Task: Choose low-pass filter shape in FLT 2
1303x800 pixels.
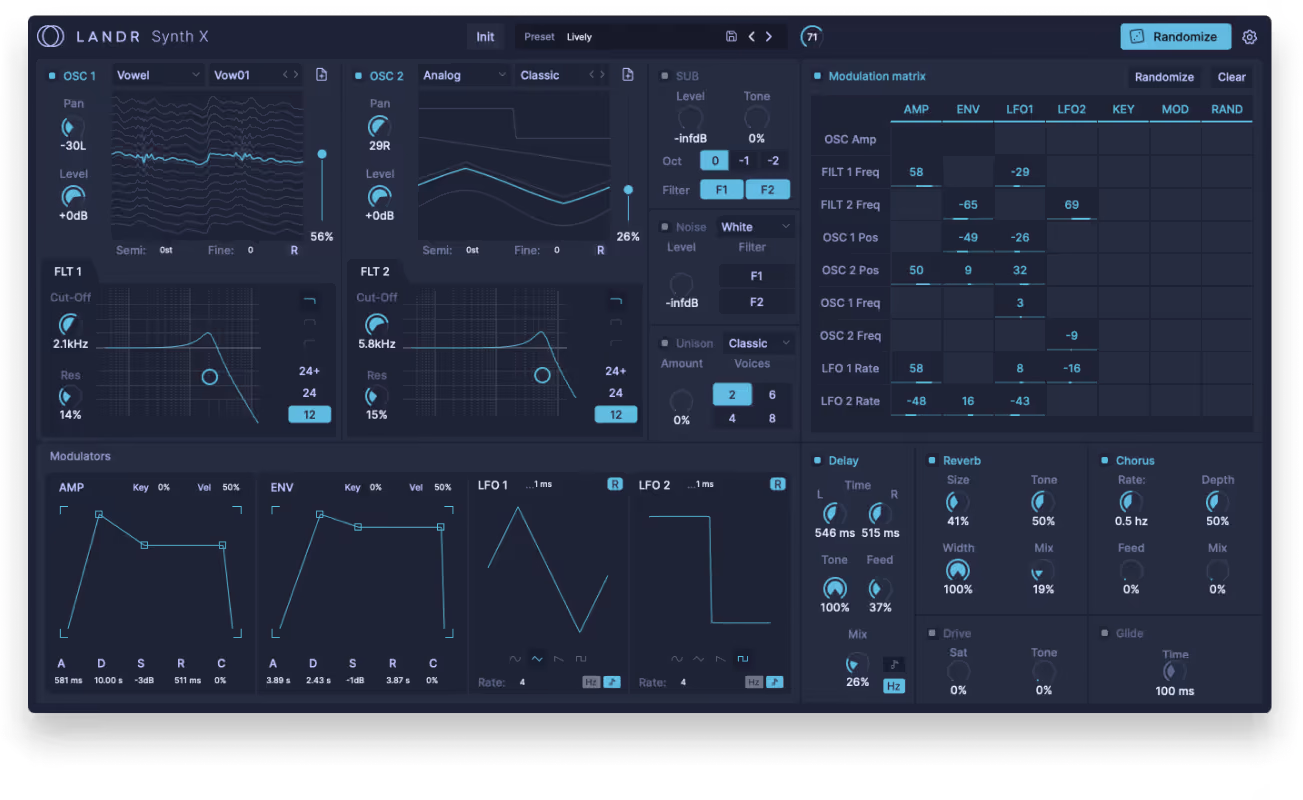Action: coord(616,301)
